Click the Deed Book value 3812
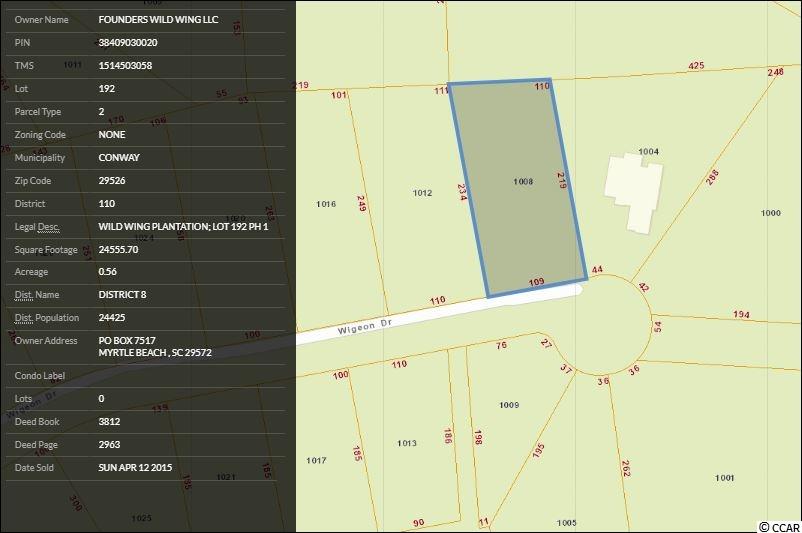This screenshot has width=802, height=533. tap(109, 421)
